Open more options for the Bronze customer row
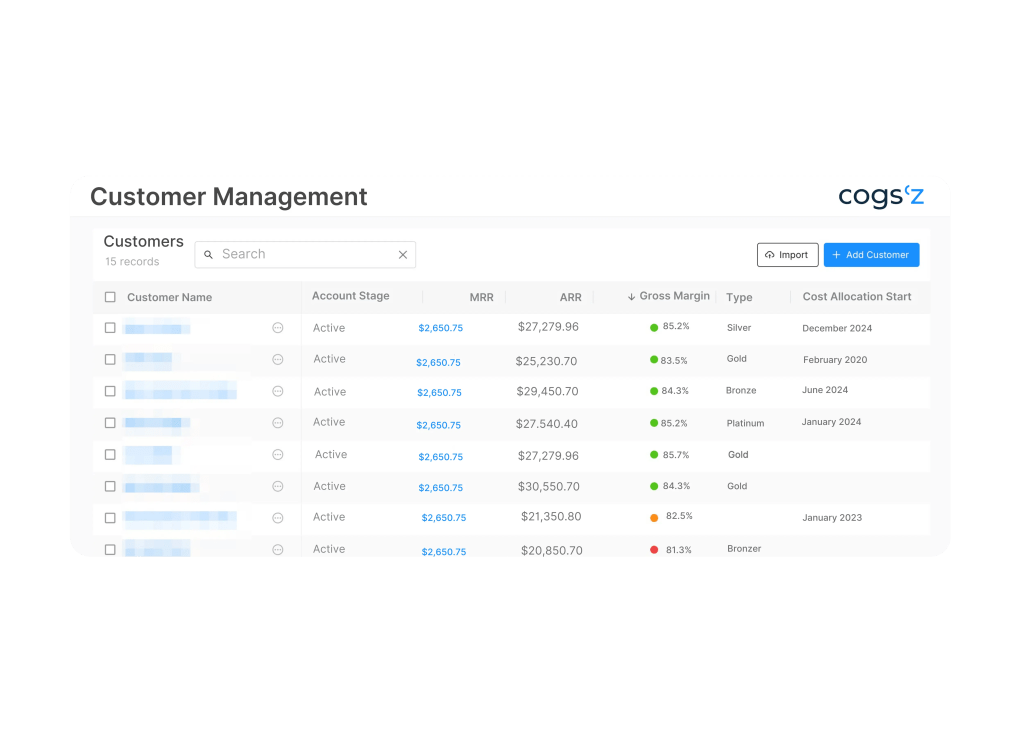The height and width of the screenshot is (731, 1024). (x=278, y=391)
